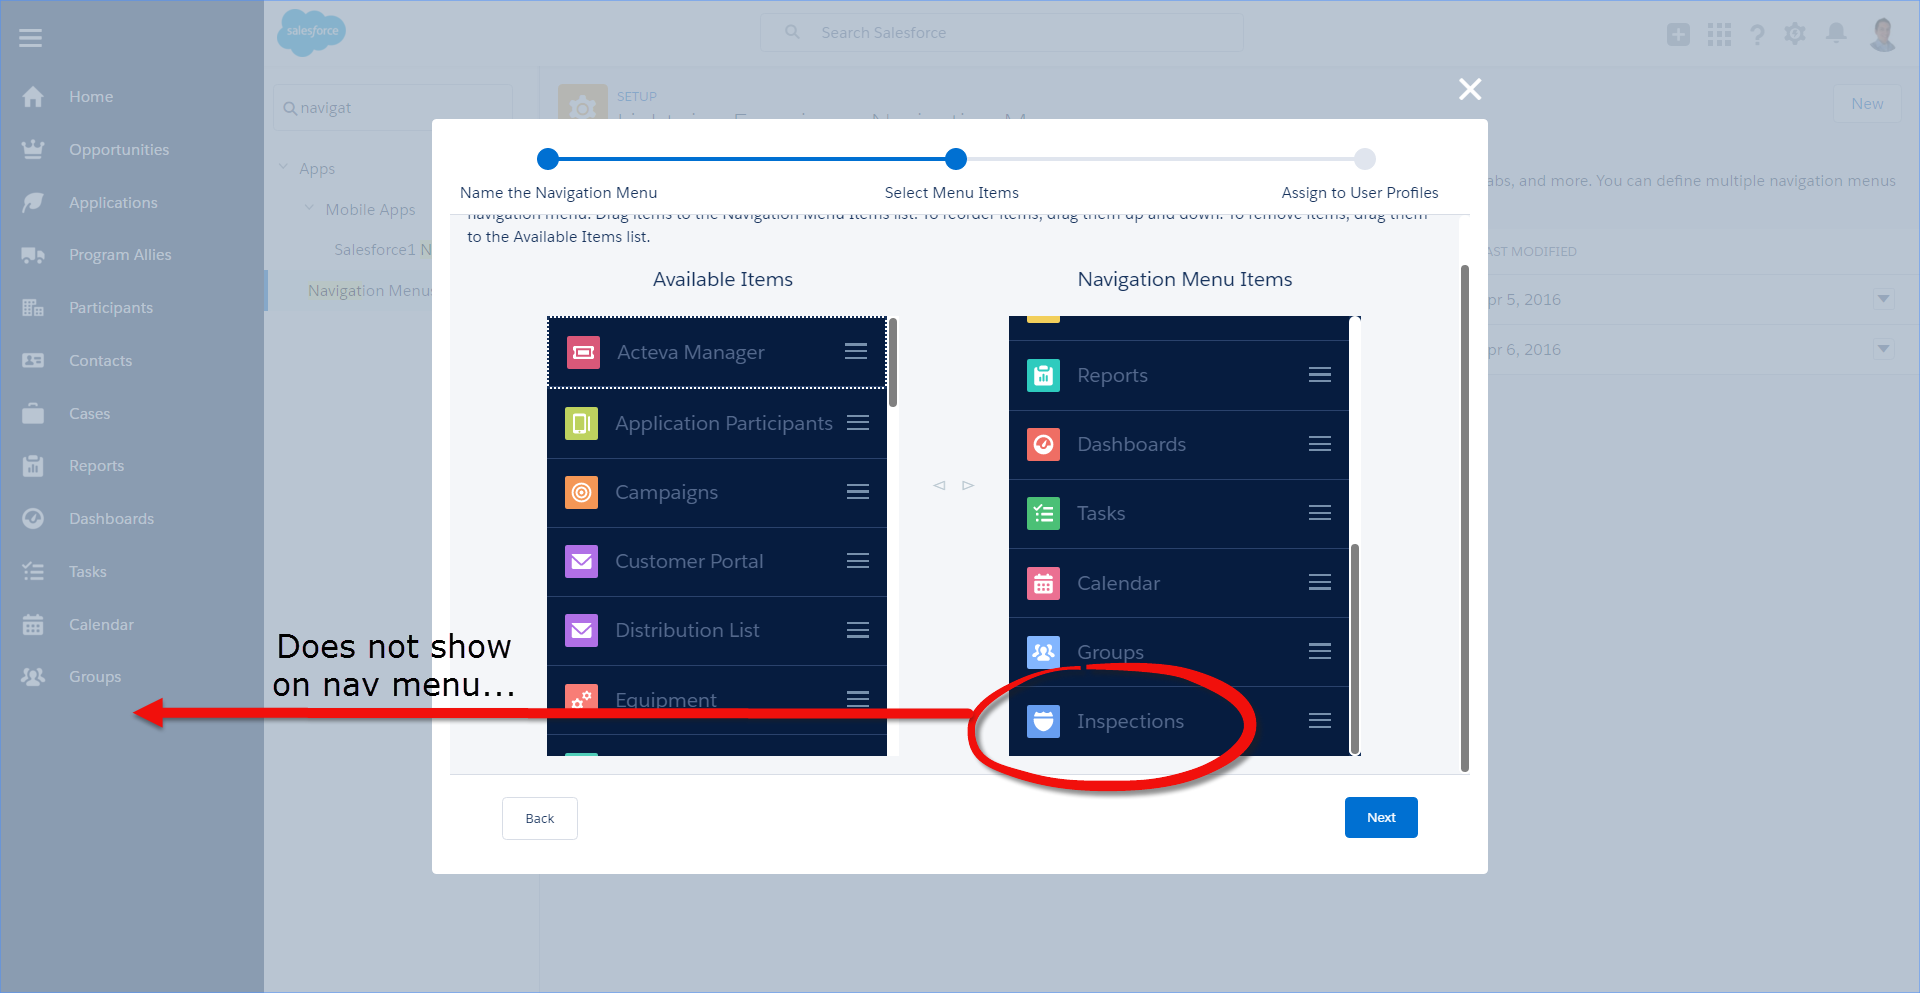Click the Program Allies truck icon
This screenshot has width=1920, height=993.
[33, 255]
